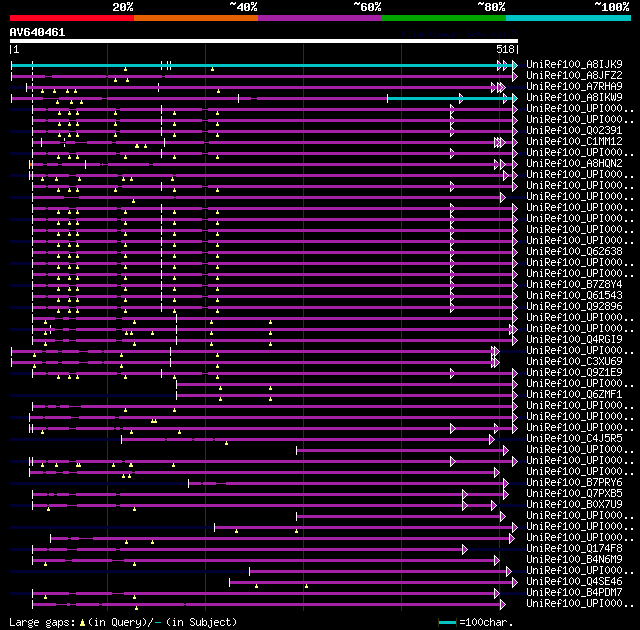Select the UniRef100_Q61543 label
Viewport: 640px width, 630px height.
pos(574,295)
